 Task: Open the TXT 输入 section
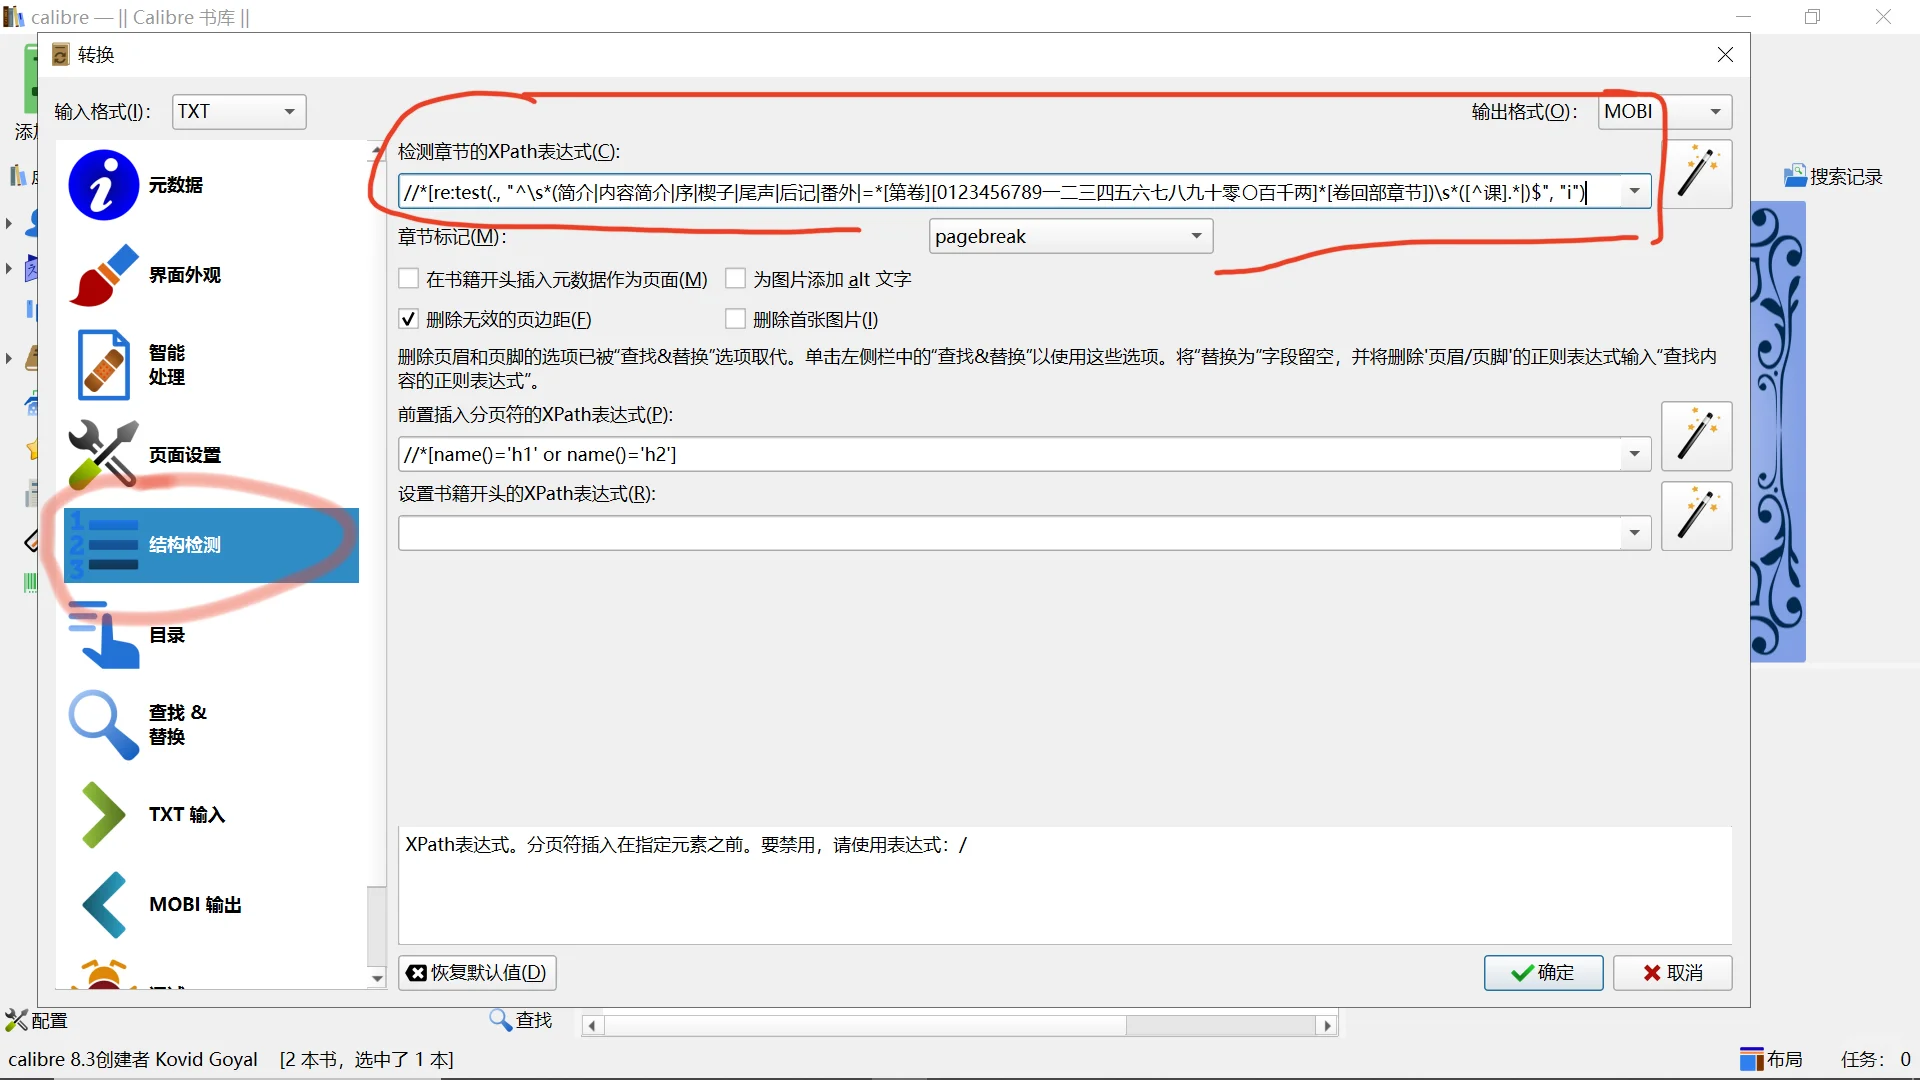pos(211,815)
